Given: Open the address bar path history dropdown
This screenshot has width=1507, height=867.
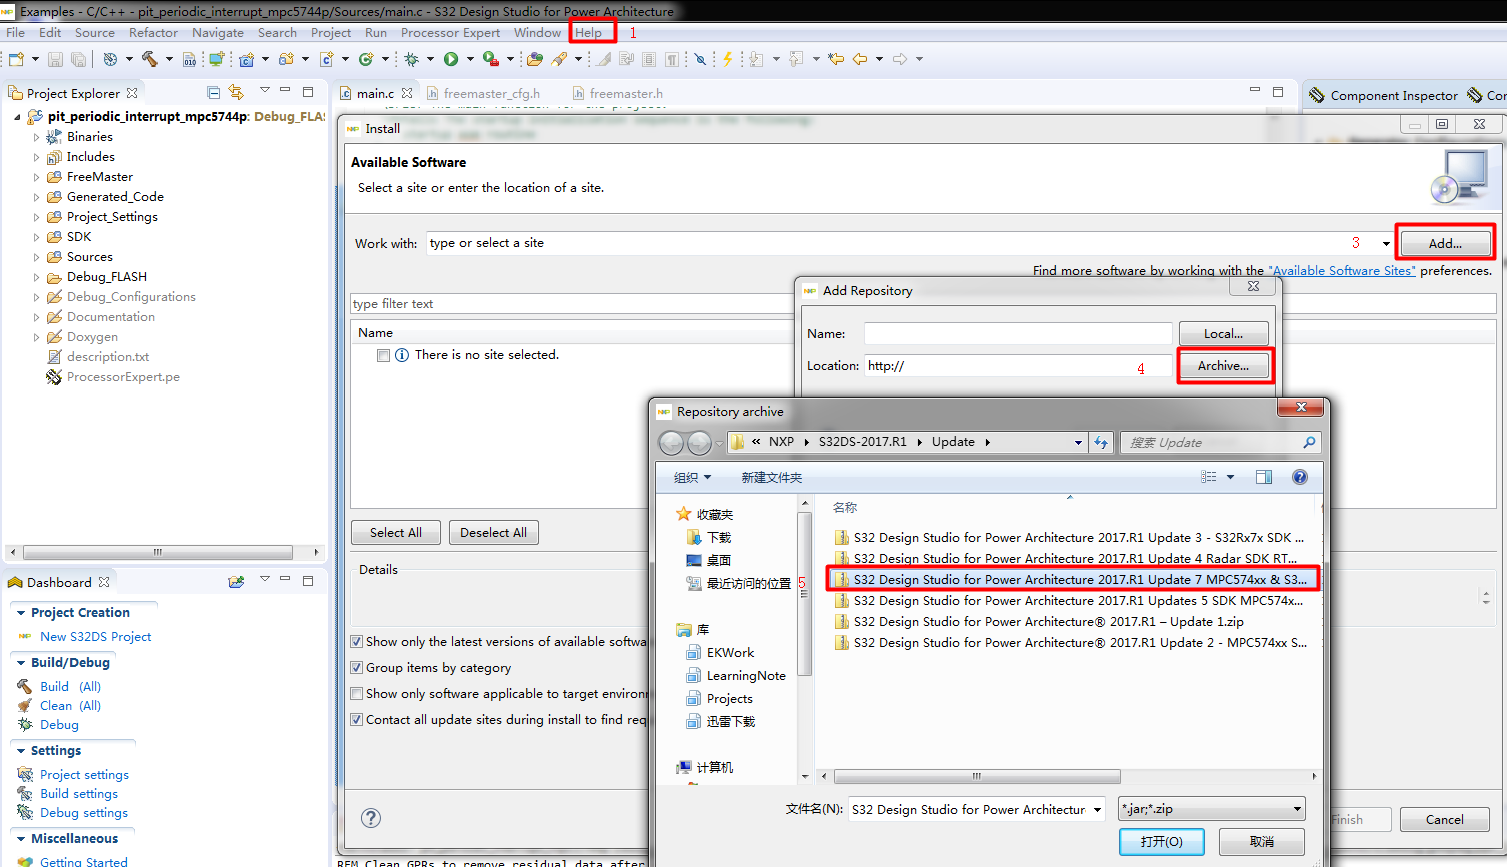Looking at the screenshot, I should pyautogui.click(x=1078, y=442).
